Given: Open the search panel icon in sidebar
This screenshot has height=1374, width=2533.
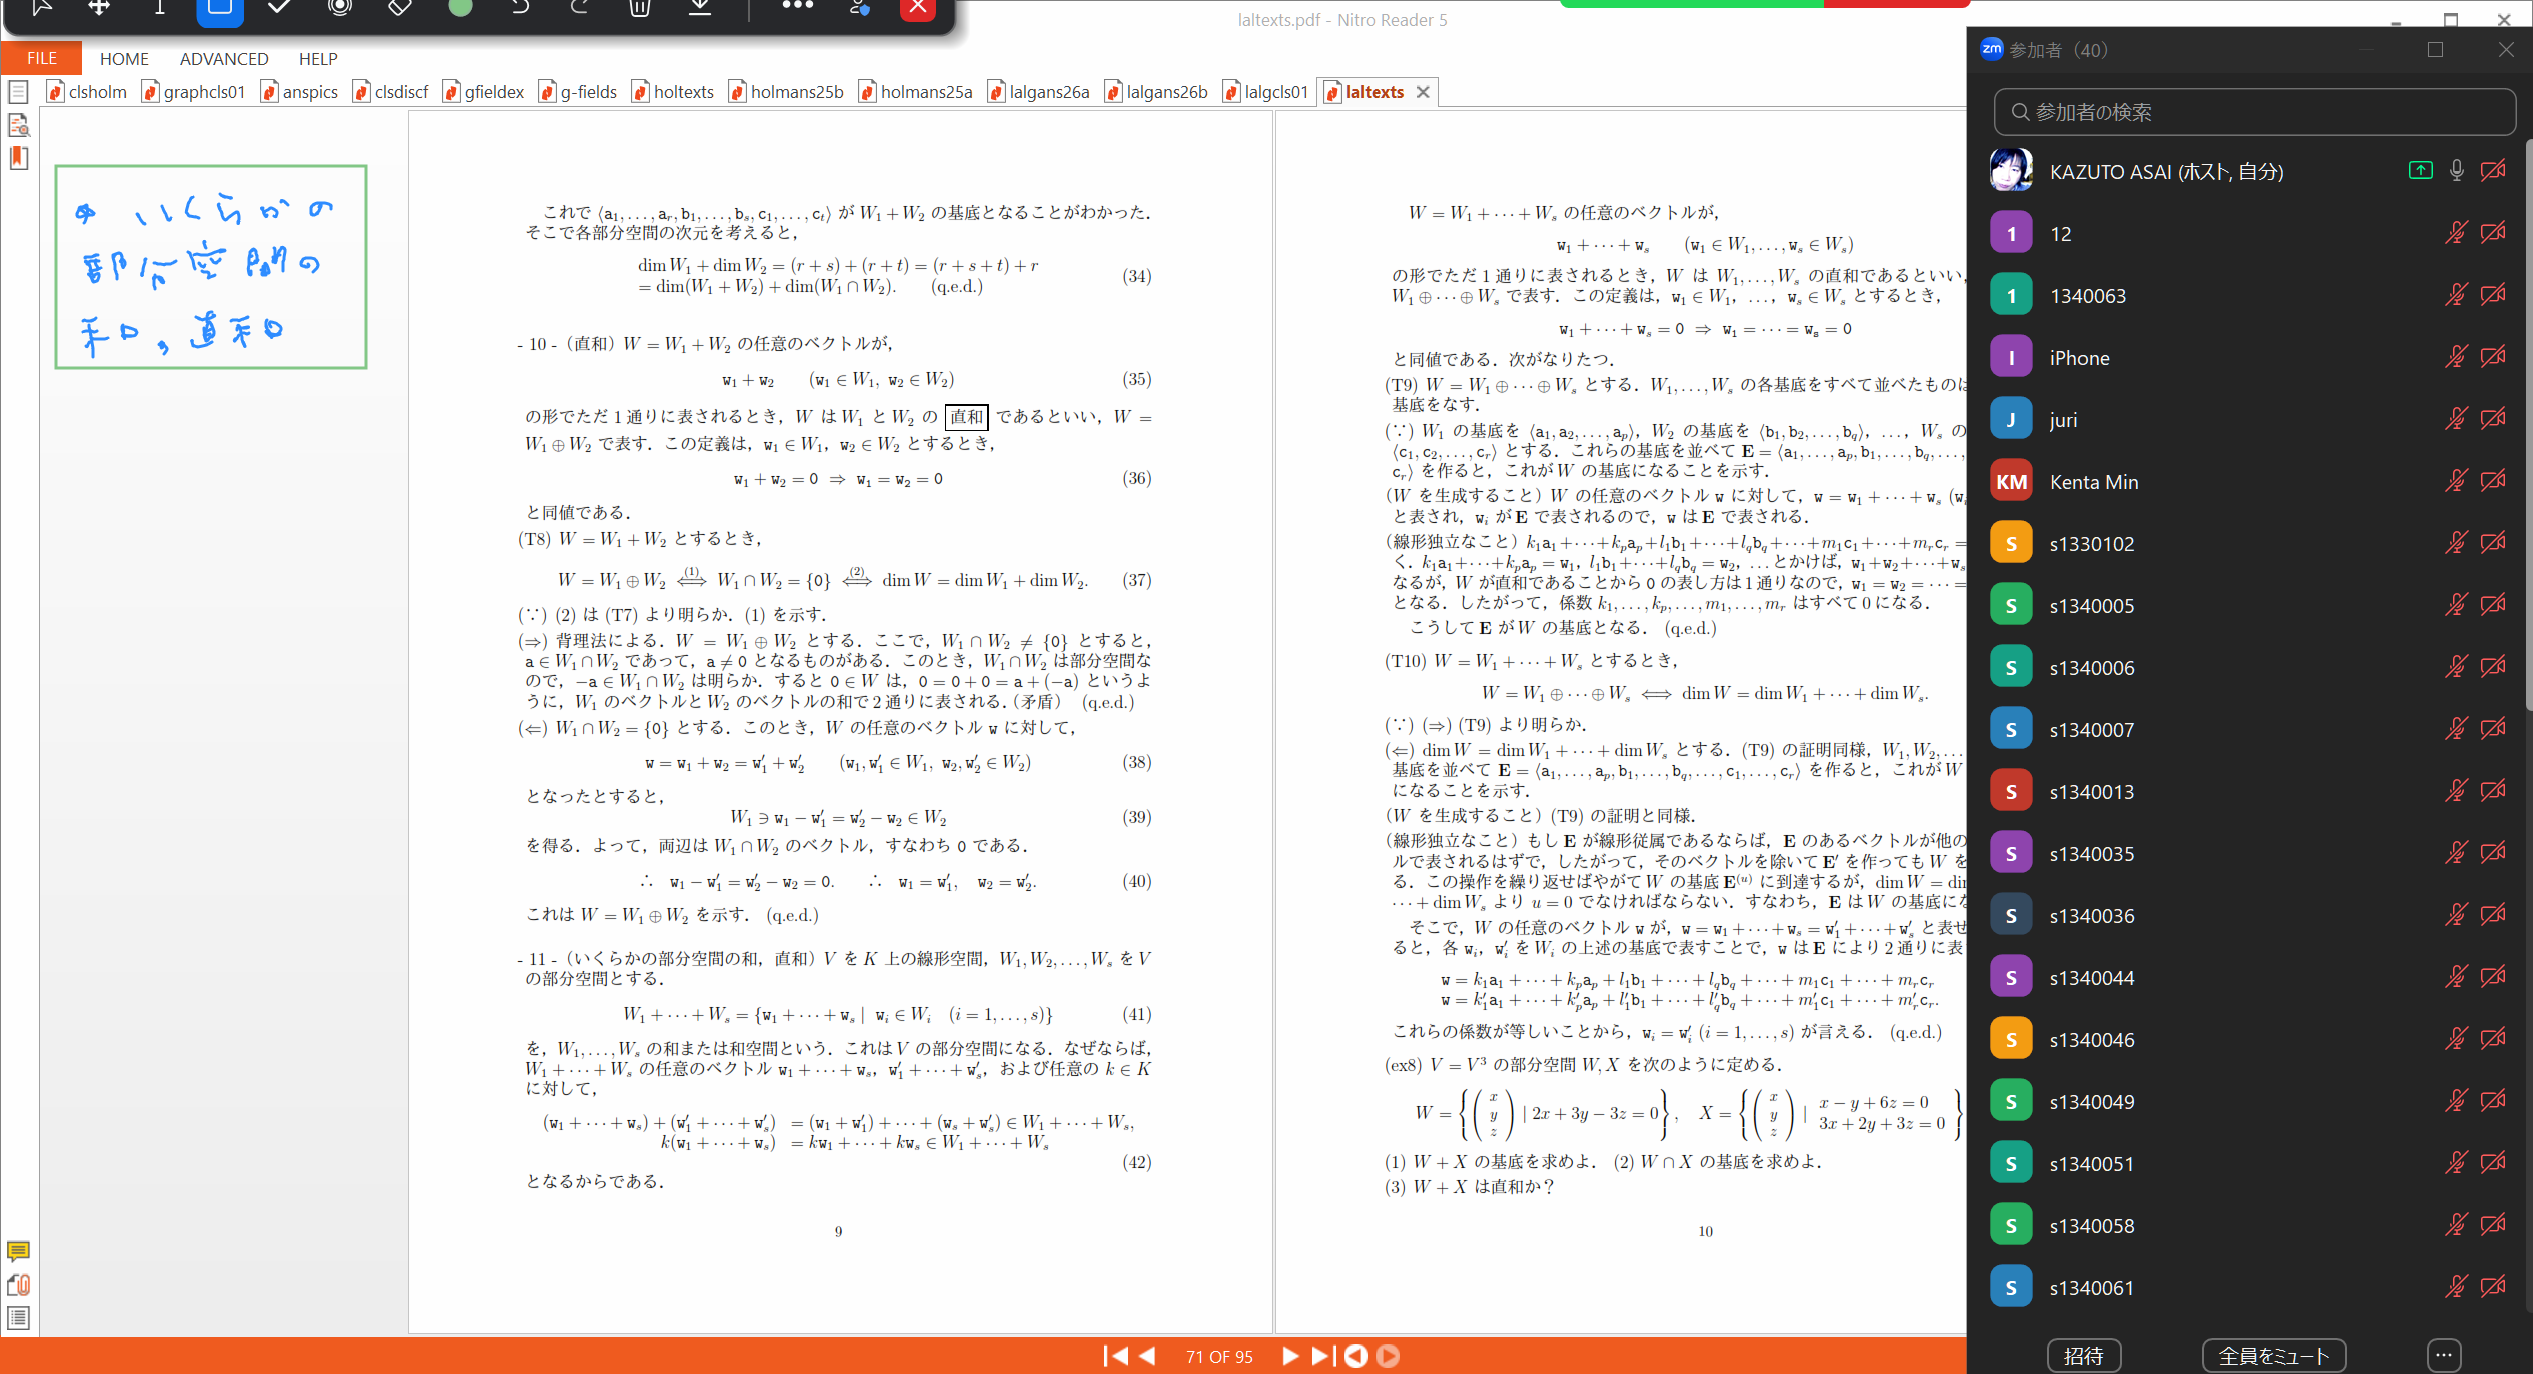Looking at the screenshot, I should click(18, 125).
